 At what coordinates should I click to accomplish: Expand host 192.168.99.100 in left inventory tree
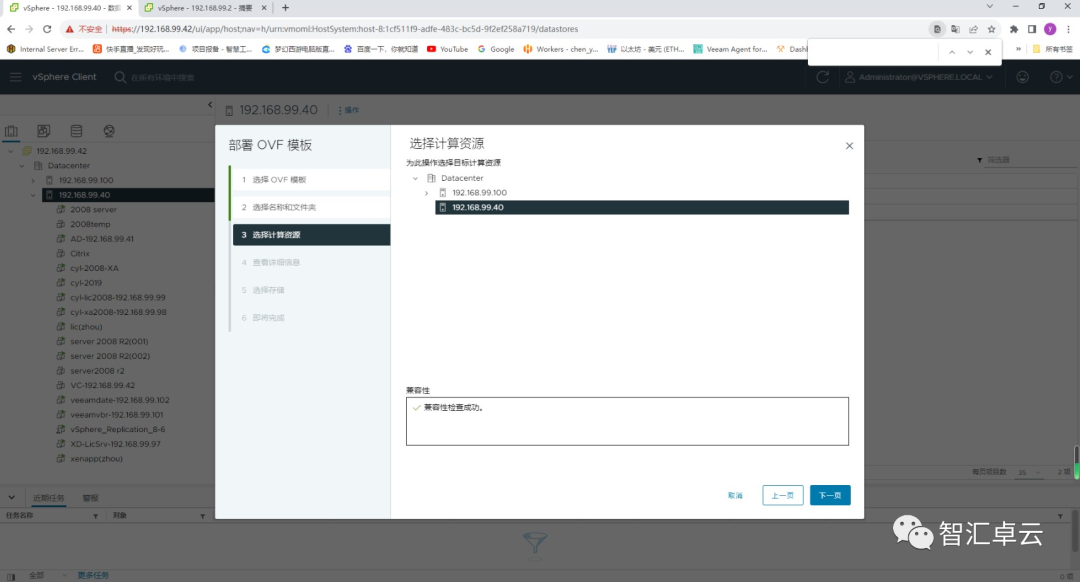click(x=33, y=180)
